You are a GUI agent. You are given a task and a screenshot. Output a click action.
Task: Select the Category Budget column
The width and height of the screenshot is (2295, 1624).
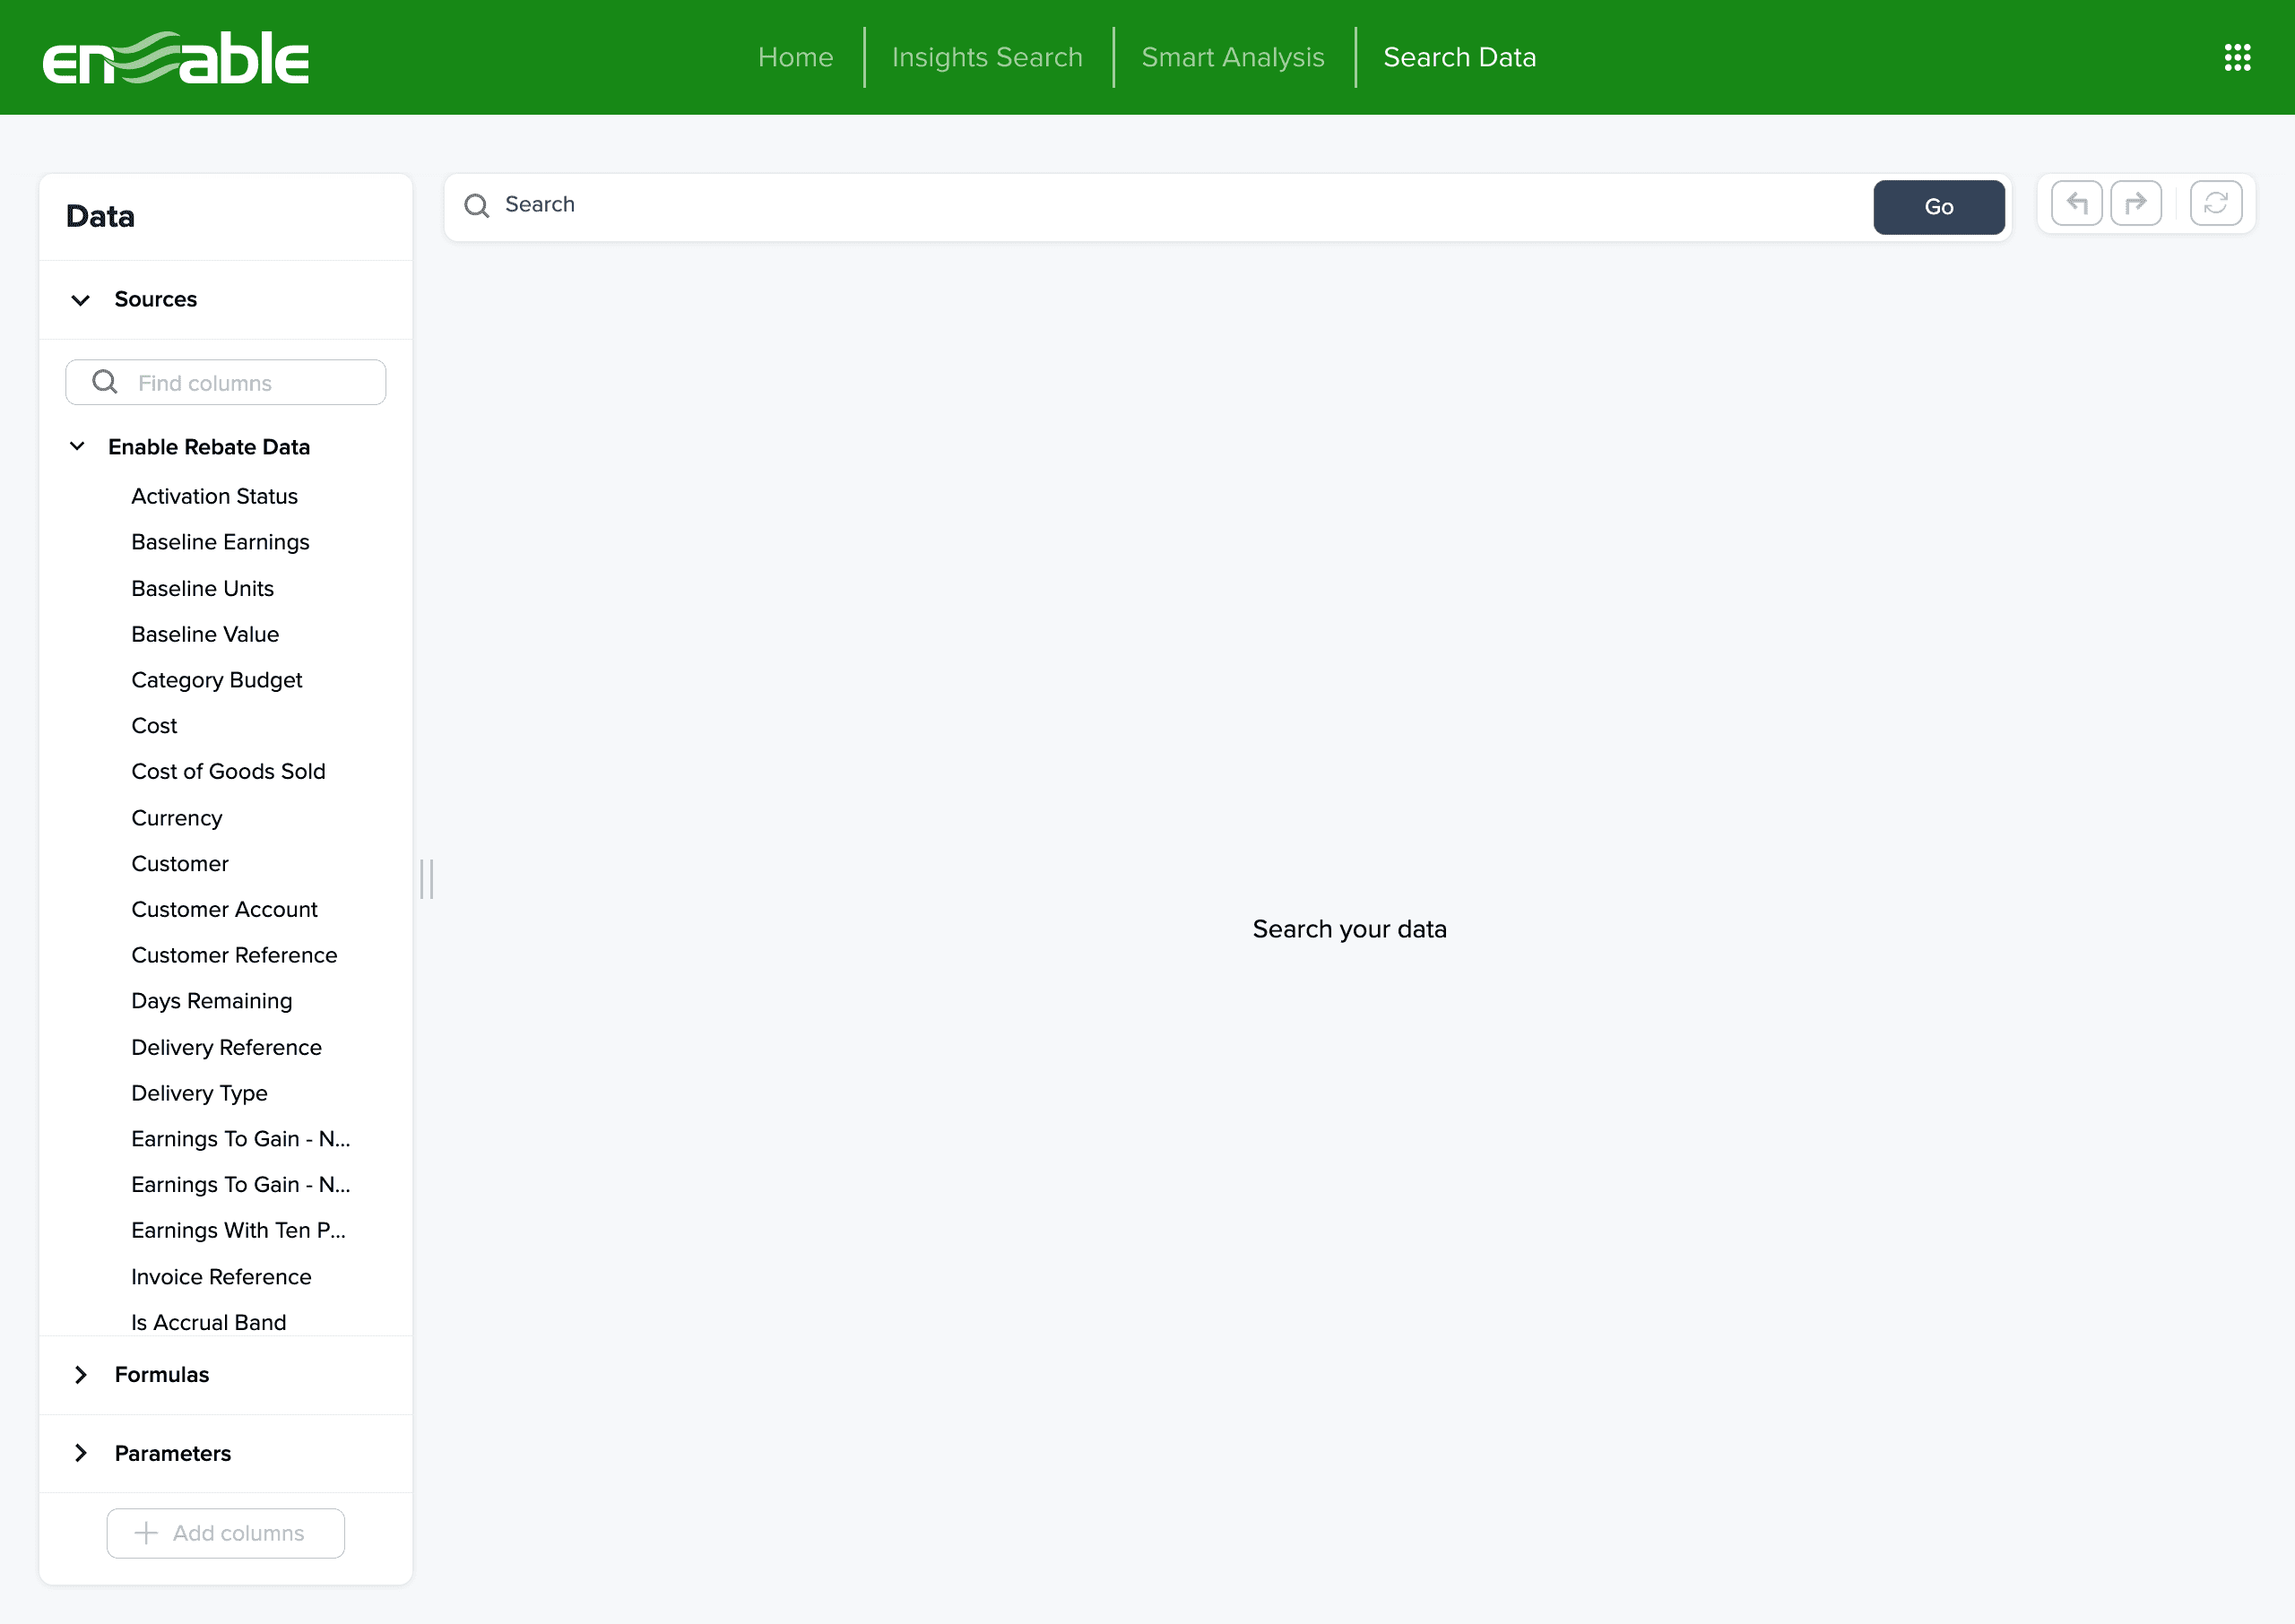[x=216, y=680]
